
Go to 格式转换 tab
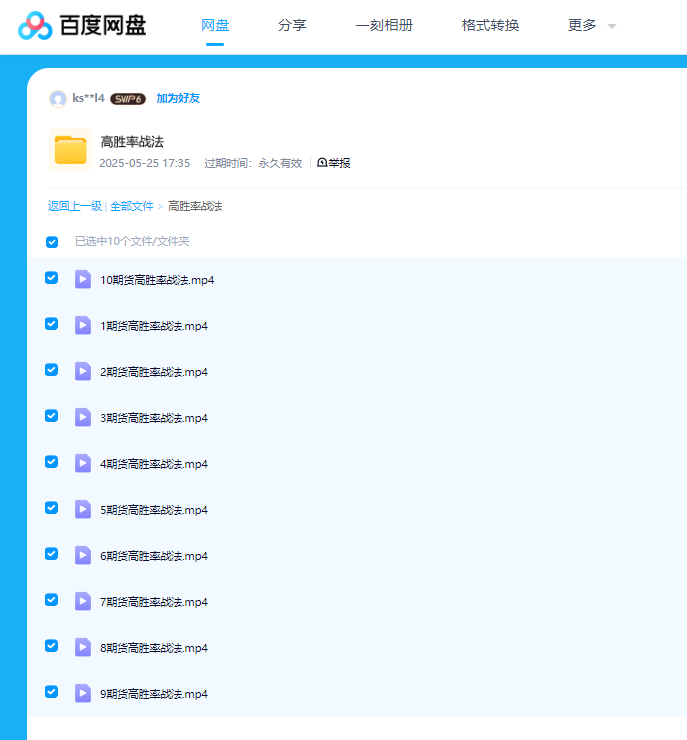click(x=490, y=26)
